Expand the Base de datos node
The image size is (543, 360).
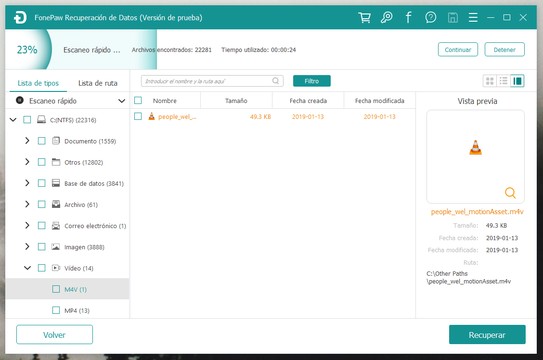(27, 183)
